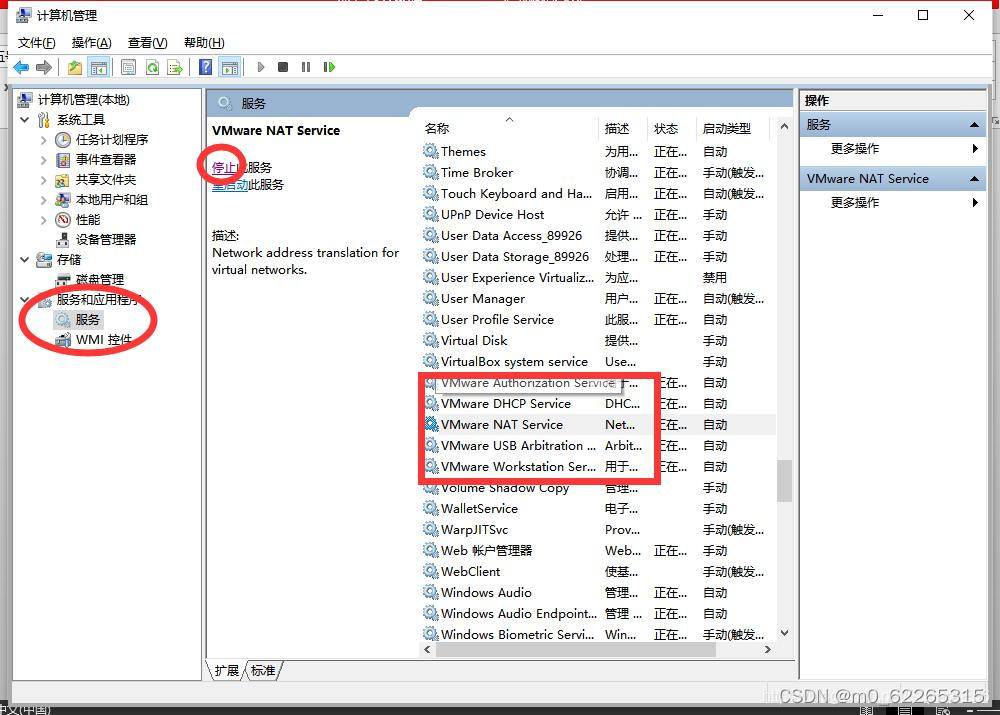Open the 查看(V) menu

[147, 43]
